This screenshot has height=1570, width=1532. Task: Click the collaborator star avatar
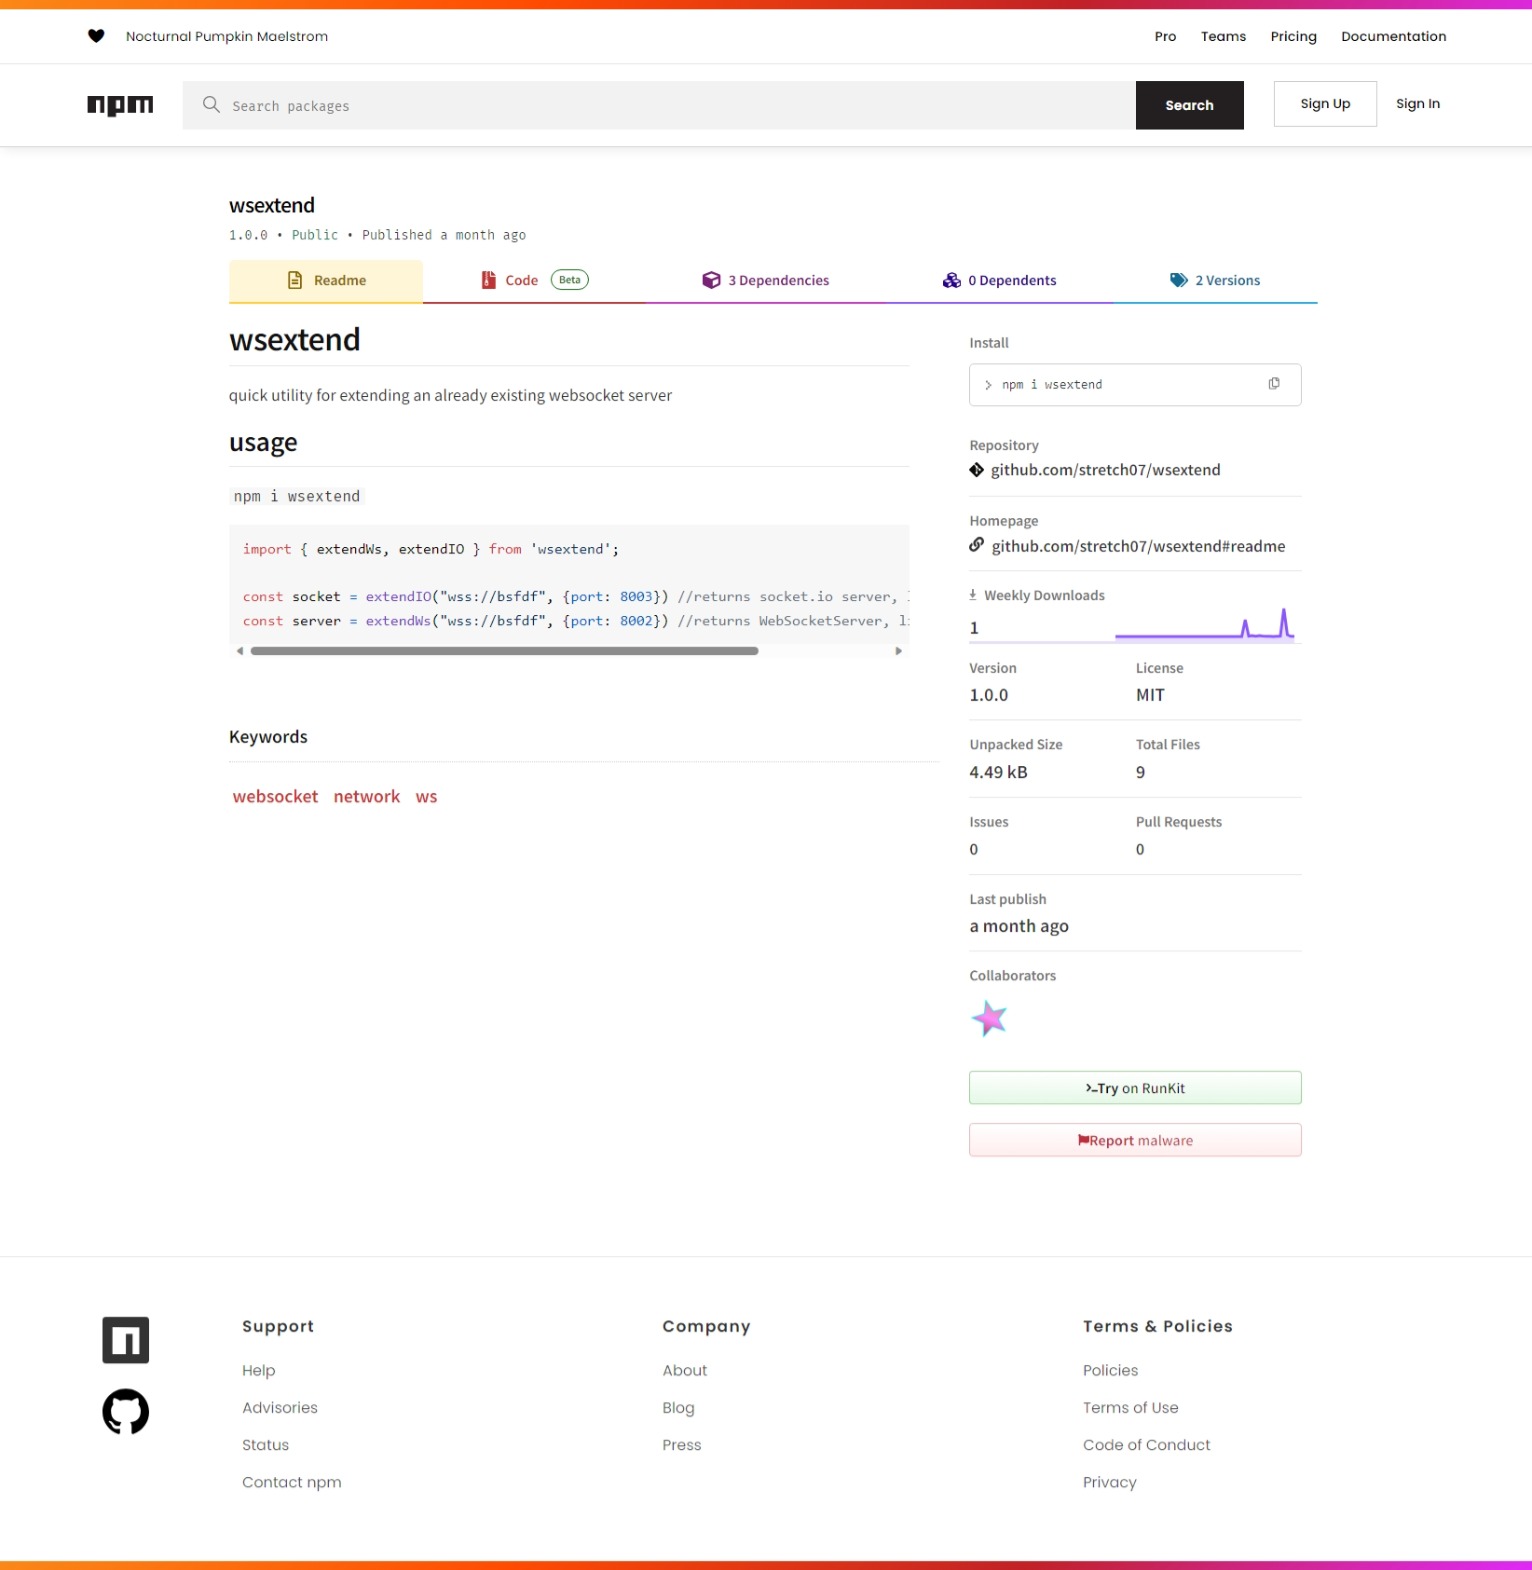coord(989,1019)
